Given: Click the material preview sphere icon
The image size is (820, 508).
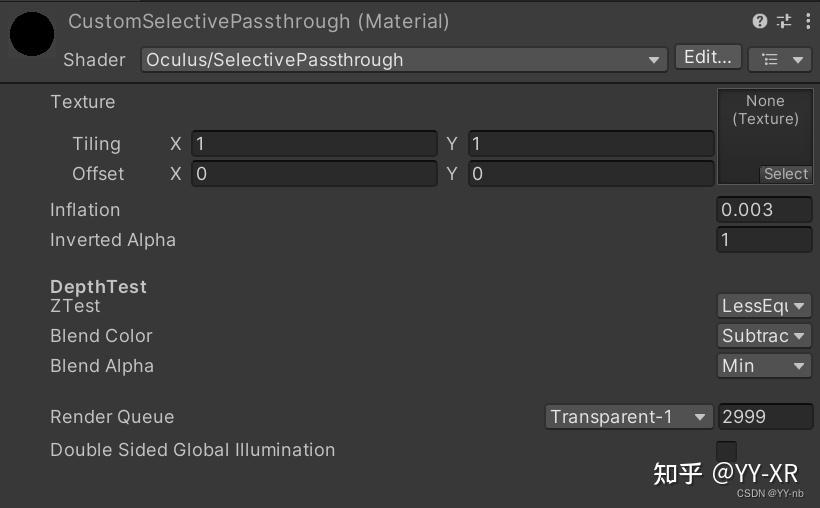Looking at the screenshot, I should pyautogui.click(x=32, y=34).
